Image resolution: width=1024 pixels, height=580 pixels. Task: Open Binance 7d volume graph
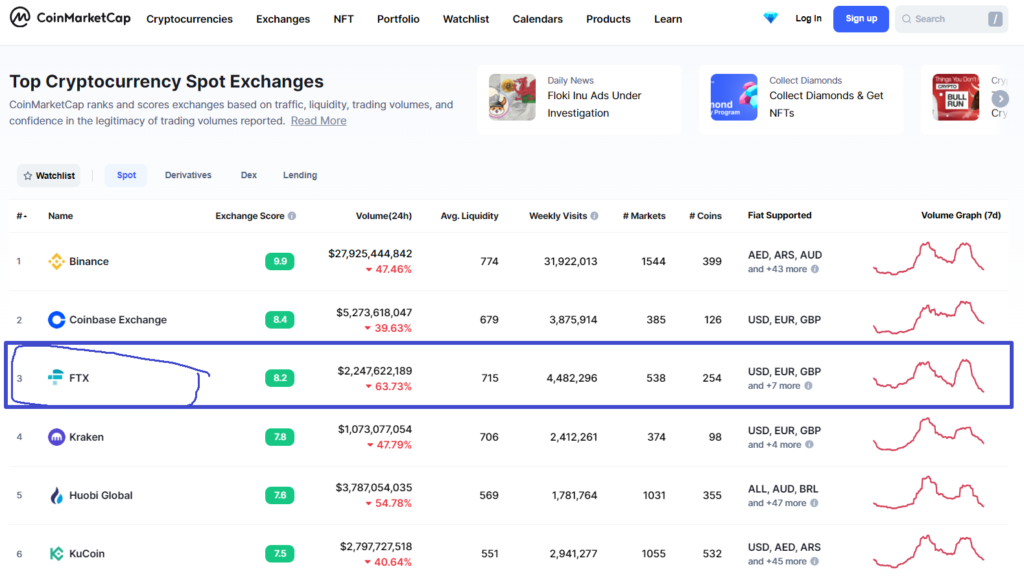click(x=929, y=259)
